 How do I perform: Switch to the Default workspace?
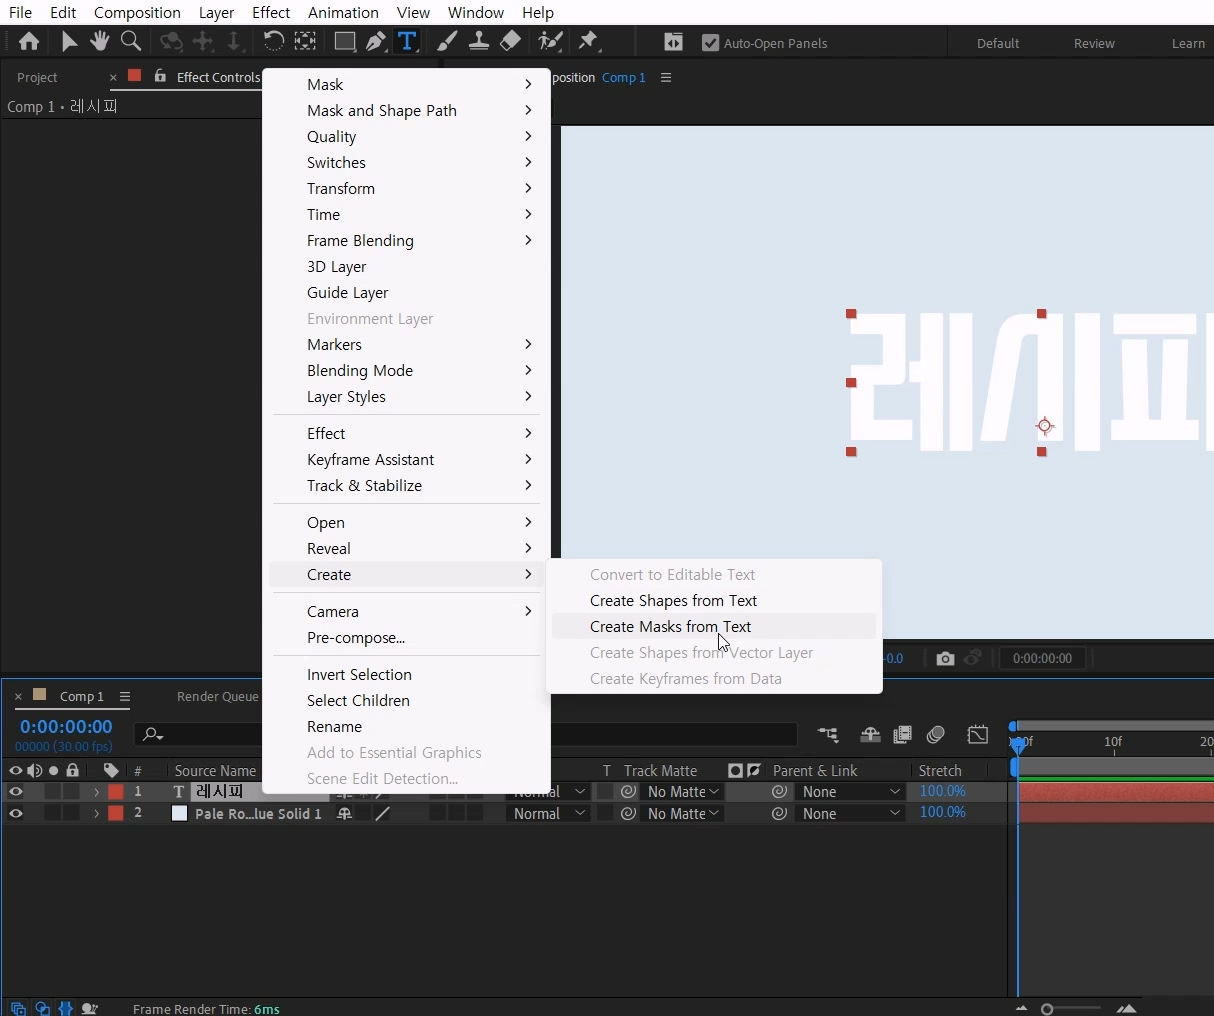pos(998,43)
